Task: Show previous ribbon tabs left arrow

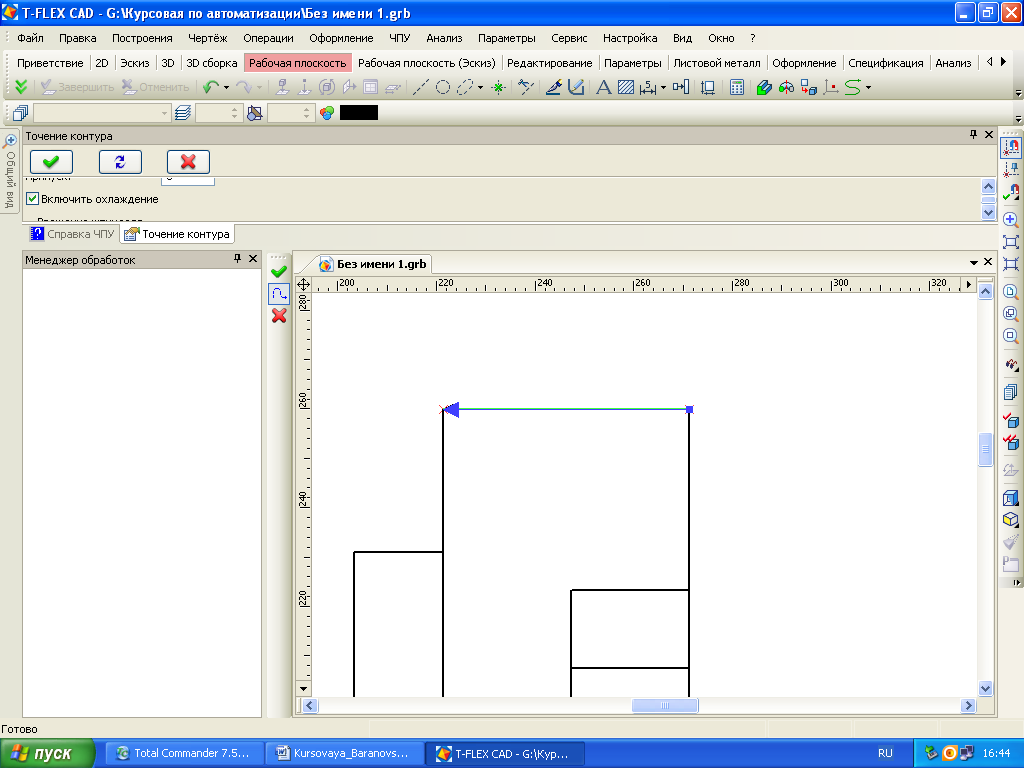Action: [989, 62]
